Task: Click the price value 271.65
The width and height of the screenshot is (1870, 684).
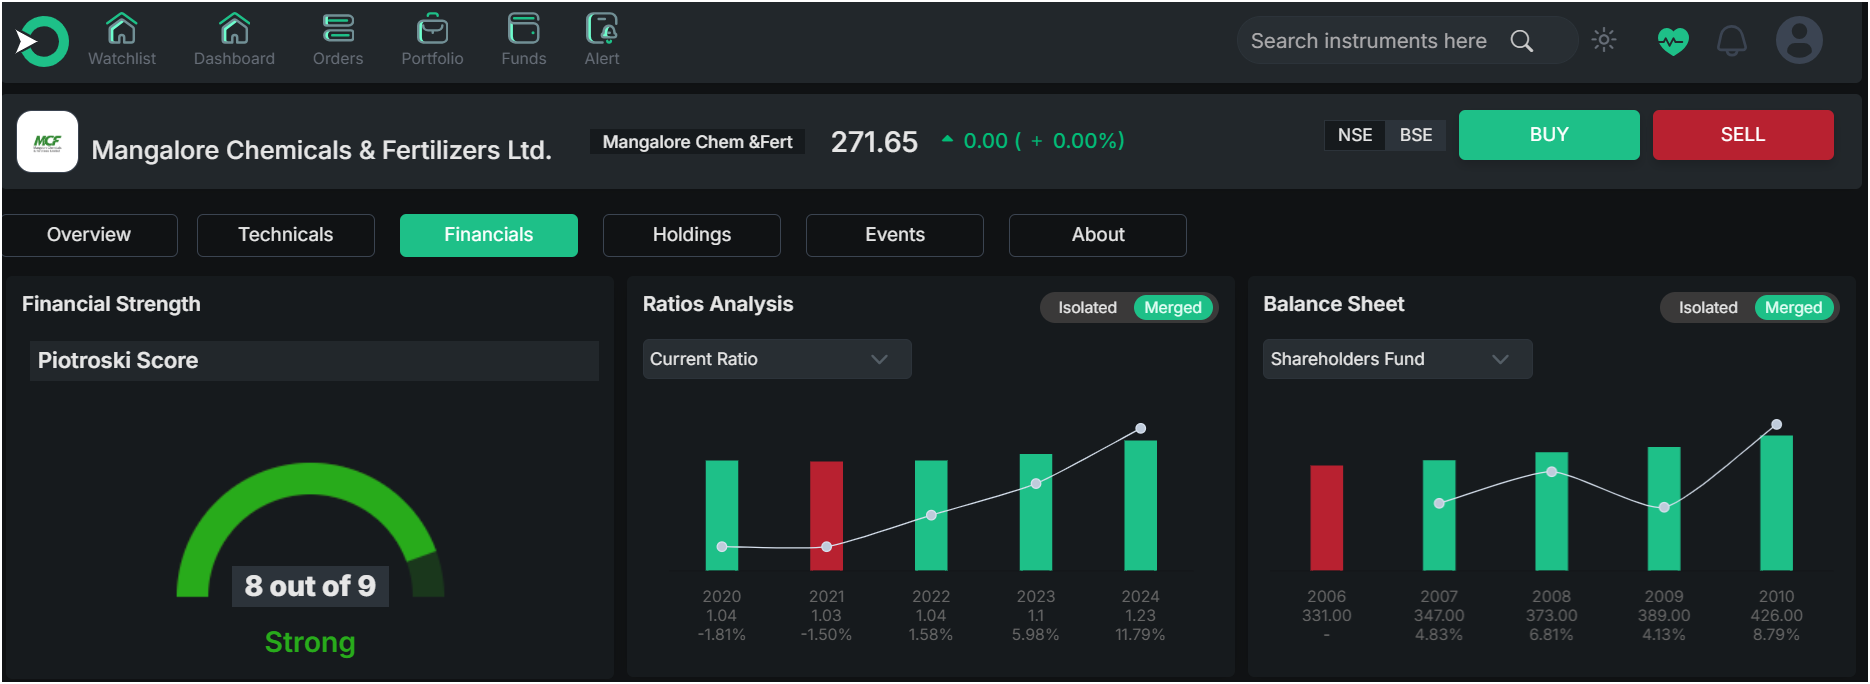Action: [874, 142]
